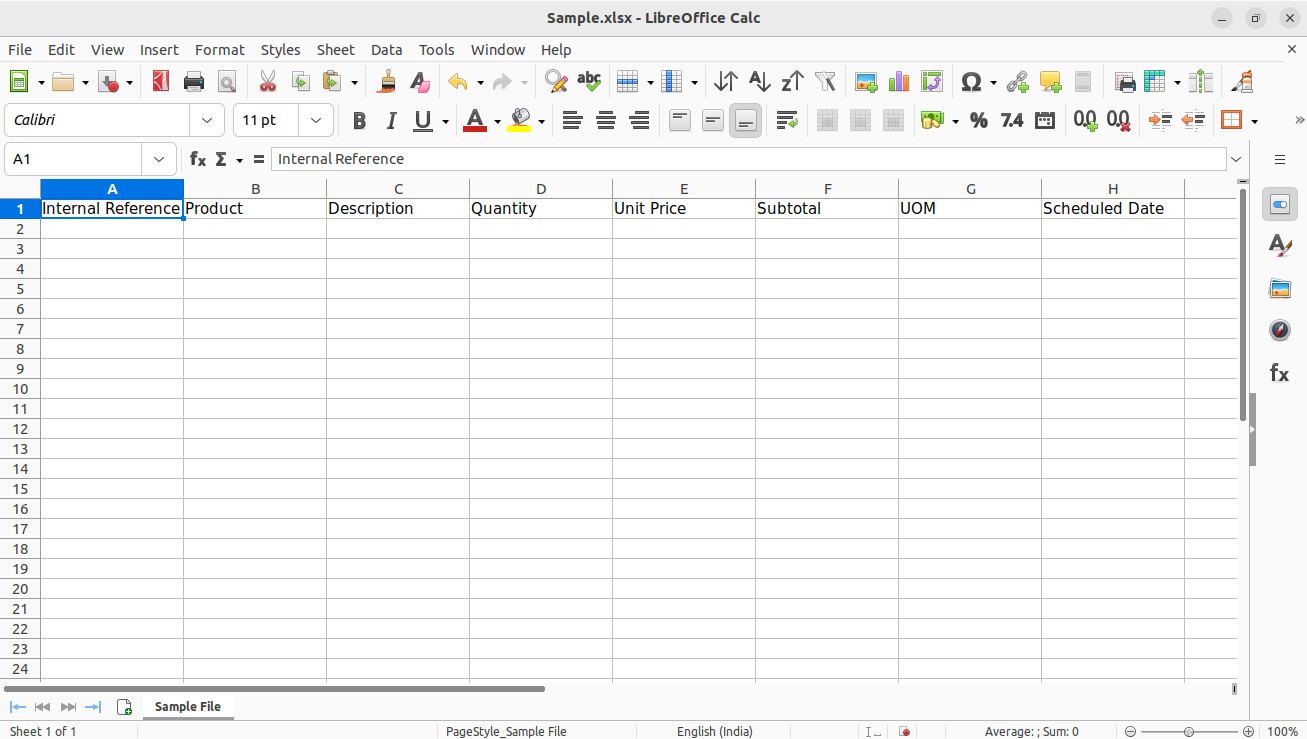Open the Styles sidebar panel

pos(1280,246)
